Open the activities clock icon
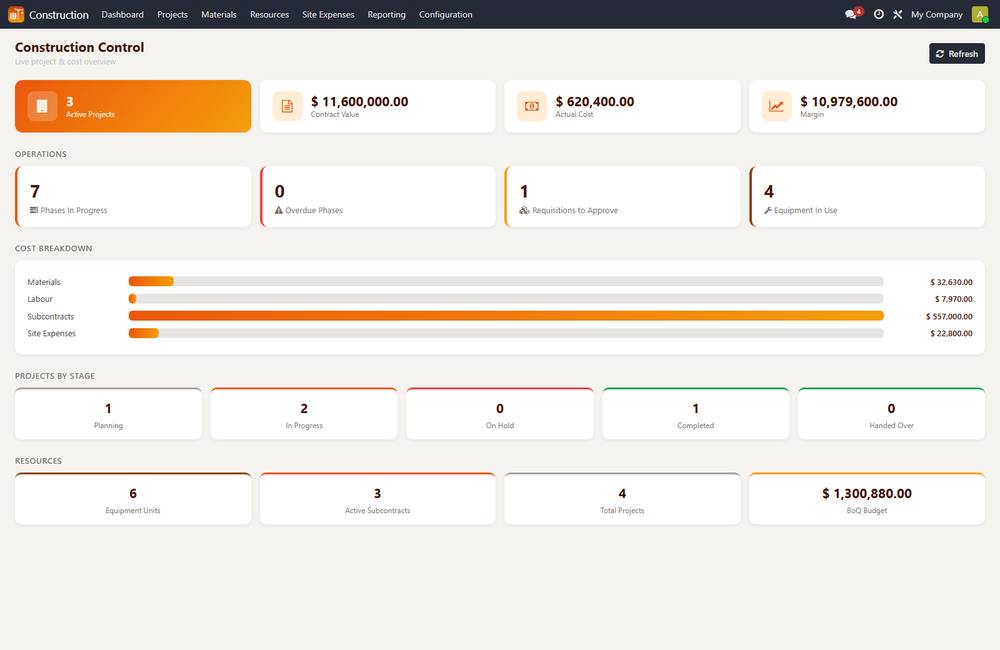The width and height of the screenshot is (1000, 650). (879, 14)
